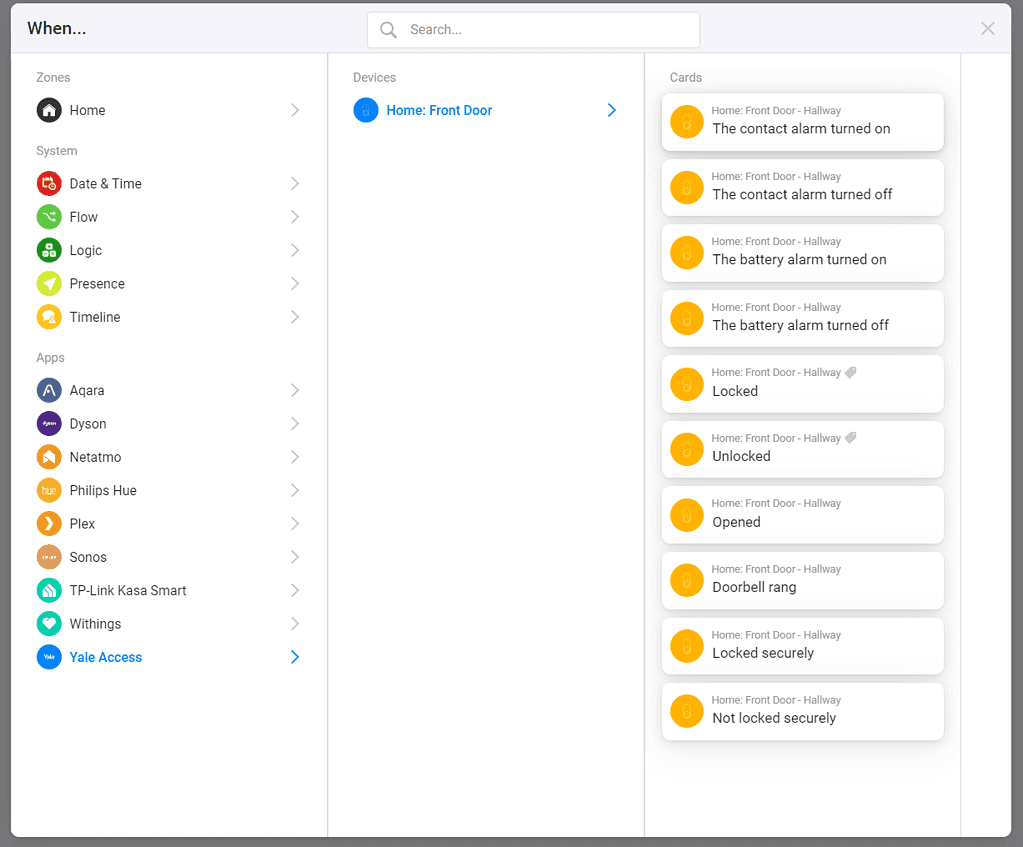Select Presence in the System list

click(97, 284)
